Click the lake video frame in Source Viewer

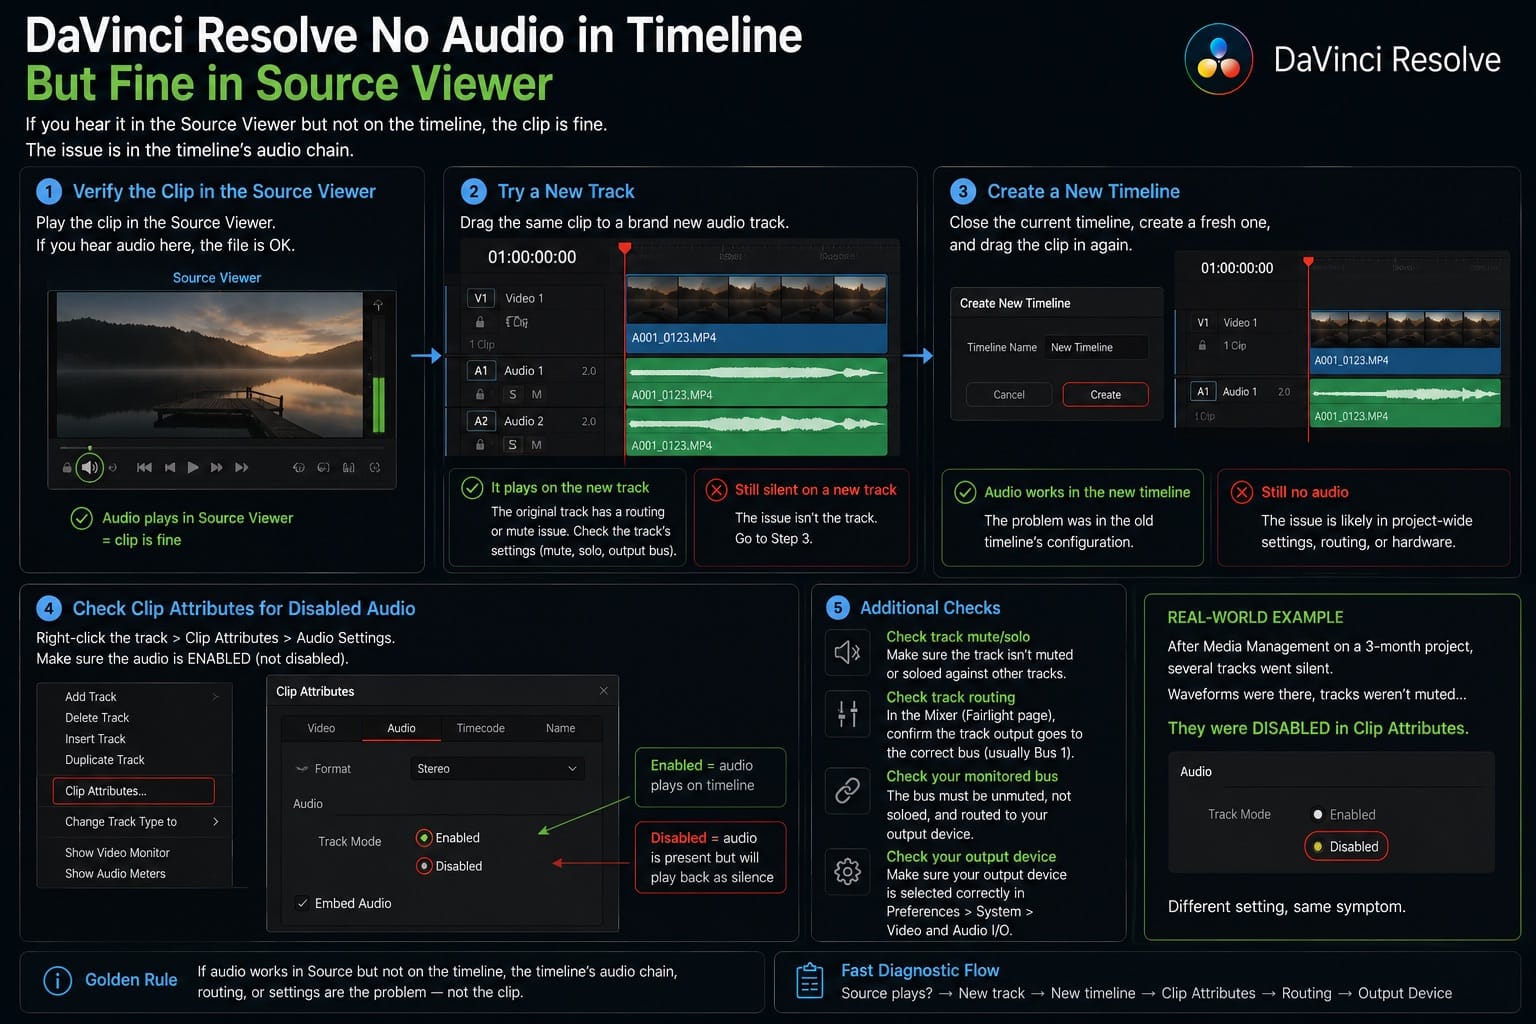point(210,365)
